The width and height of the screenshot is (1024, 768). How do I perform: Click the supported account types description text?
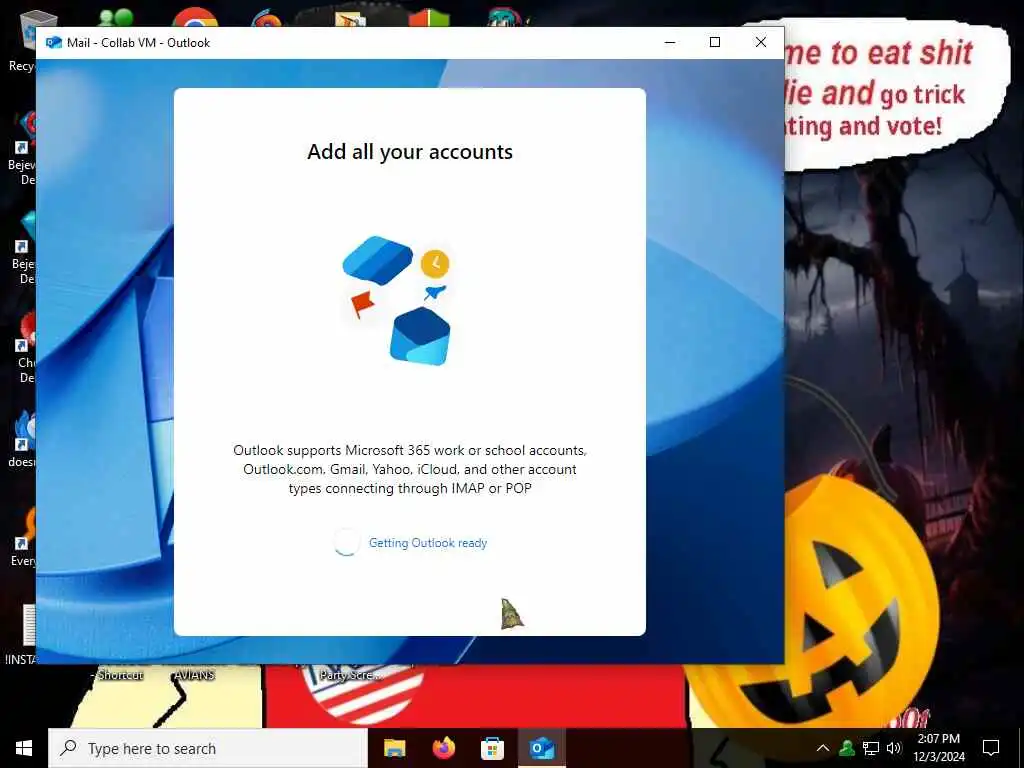click(x=410, y=469)
